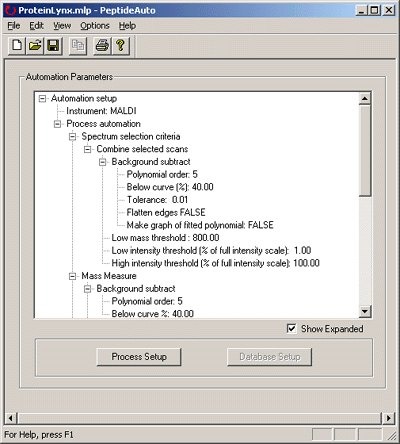Open the File menu

click(14, 26)
